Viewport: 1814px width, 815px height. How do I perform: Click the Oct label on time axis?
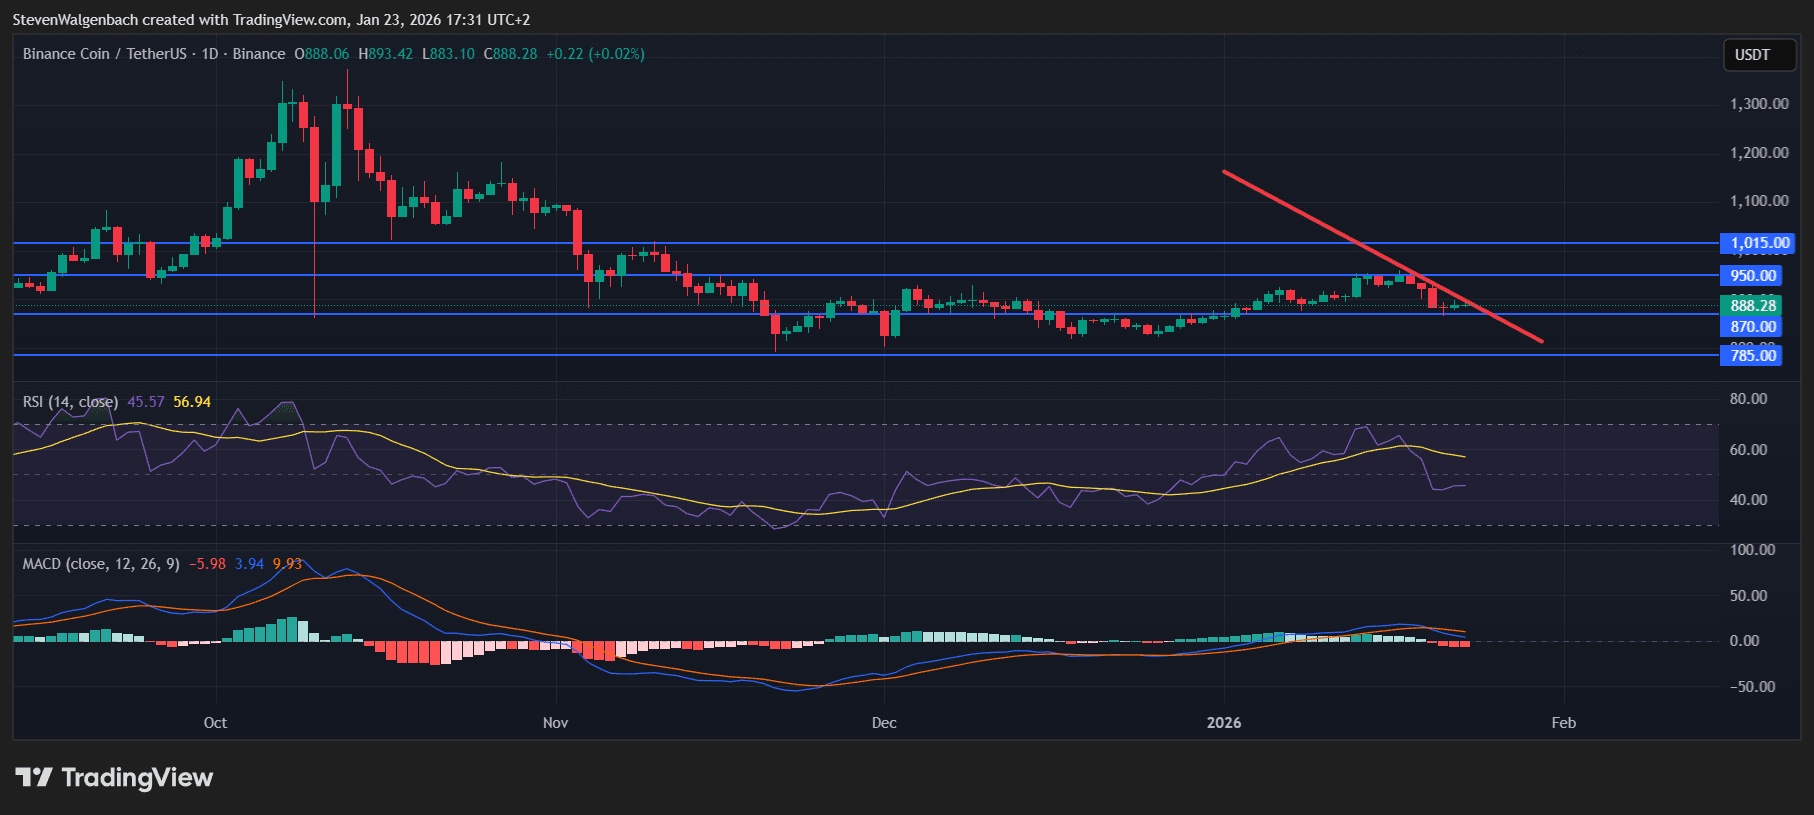coord(215,723)
